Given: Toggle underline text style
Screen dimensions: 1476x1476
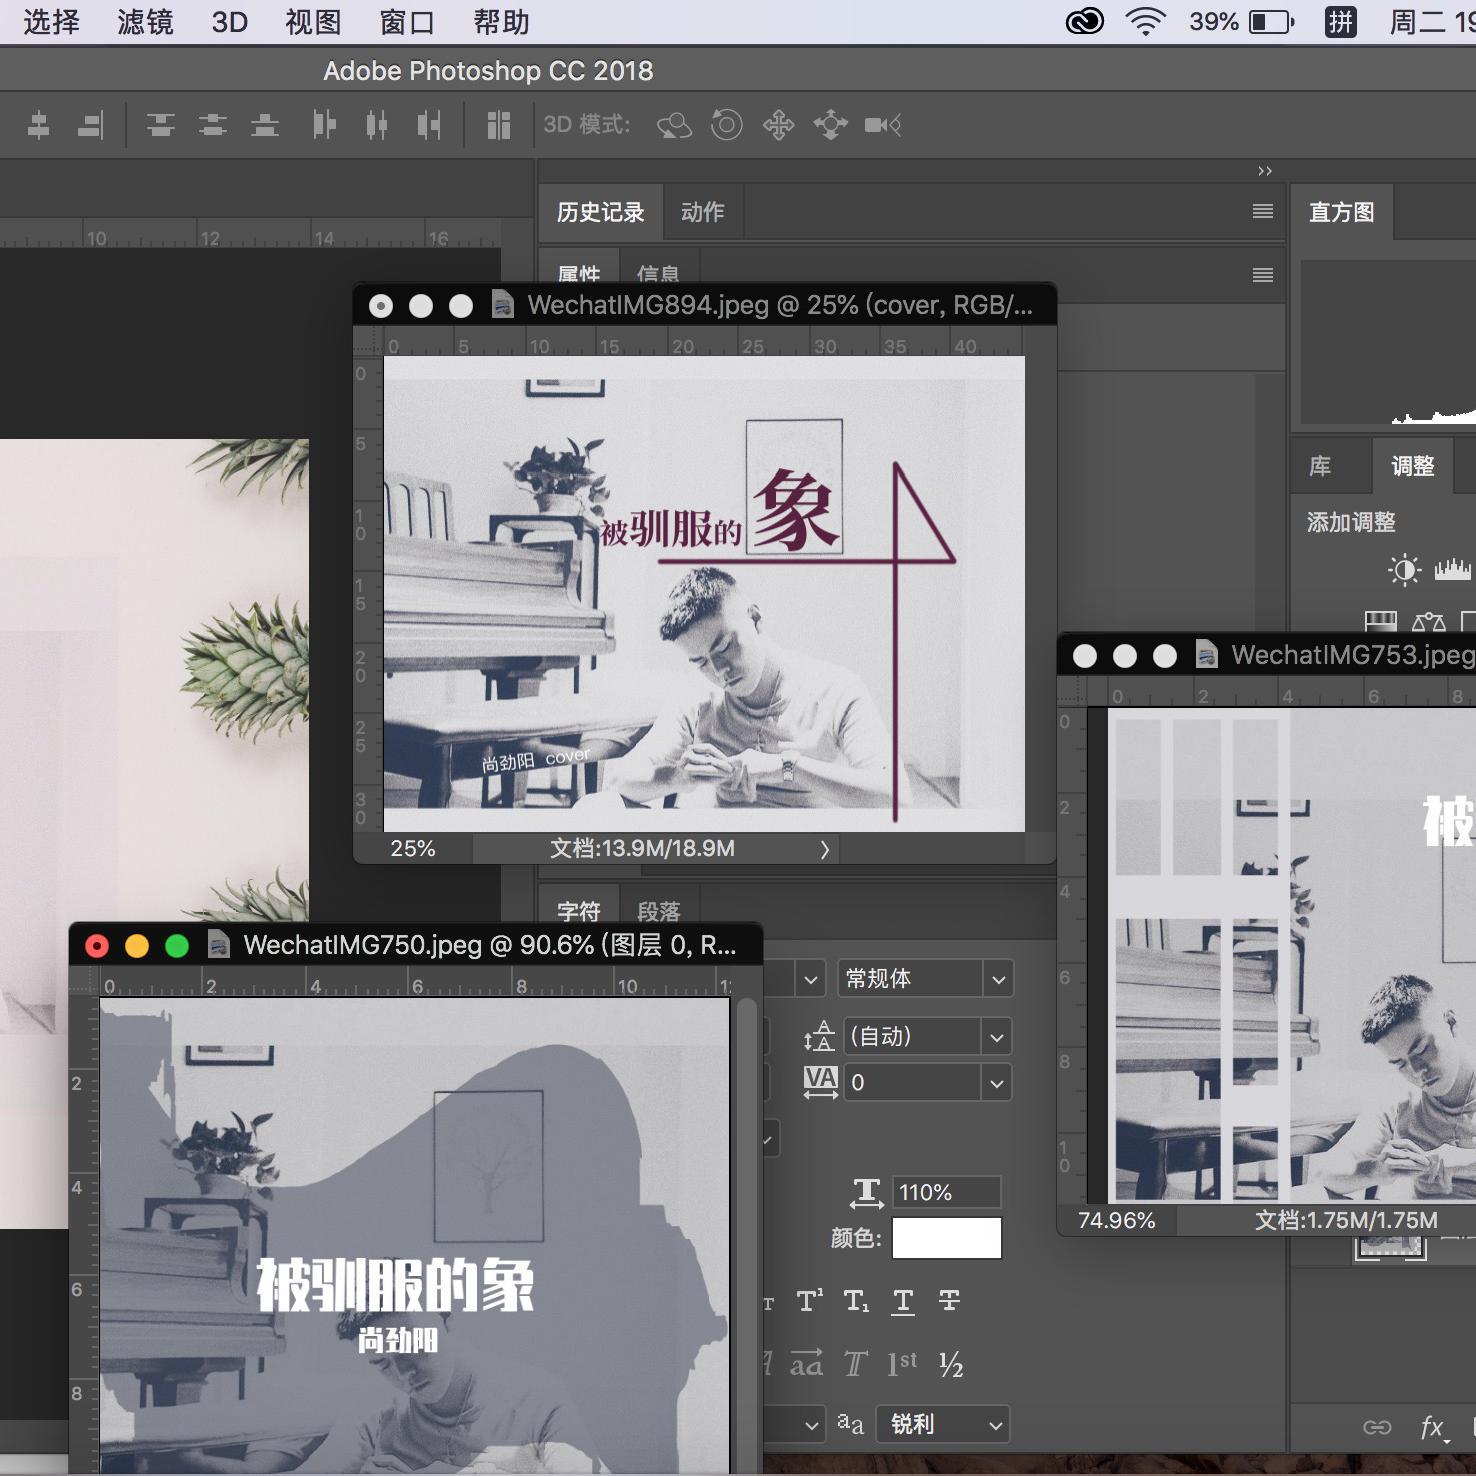Looking at the screenshot, I should (903, 1300).
